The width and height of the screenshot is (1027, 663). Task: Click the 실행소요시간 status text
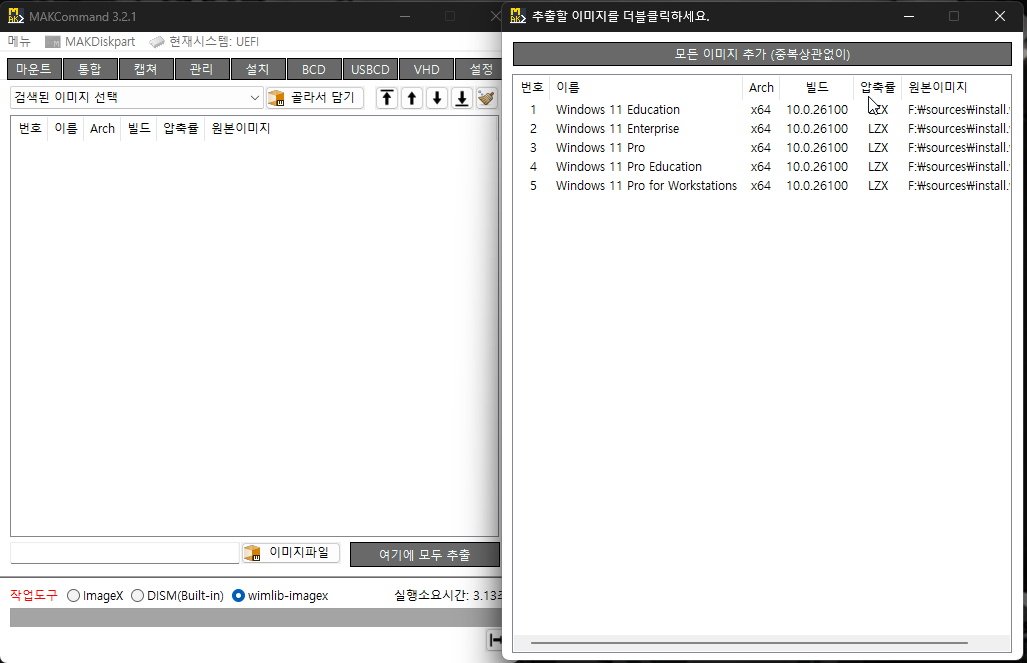tap(448, 596)
